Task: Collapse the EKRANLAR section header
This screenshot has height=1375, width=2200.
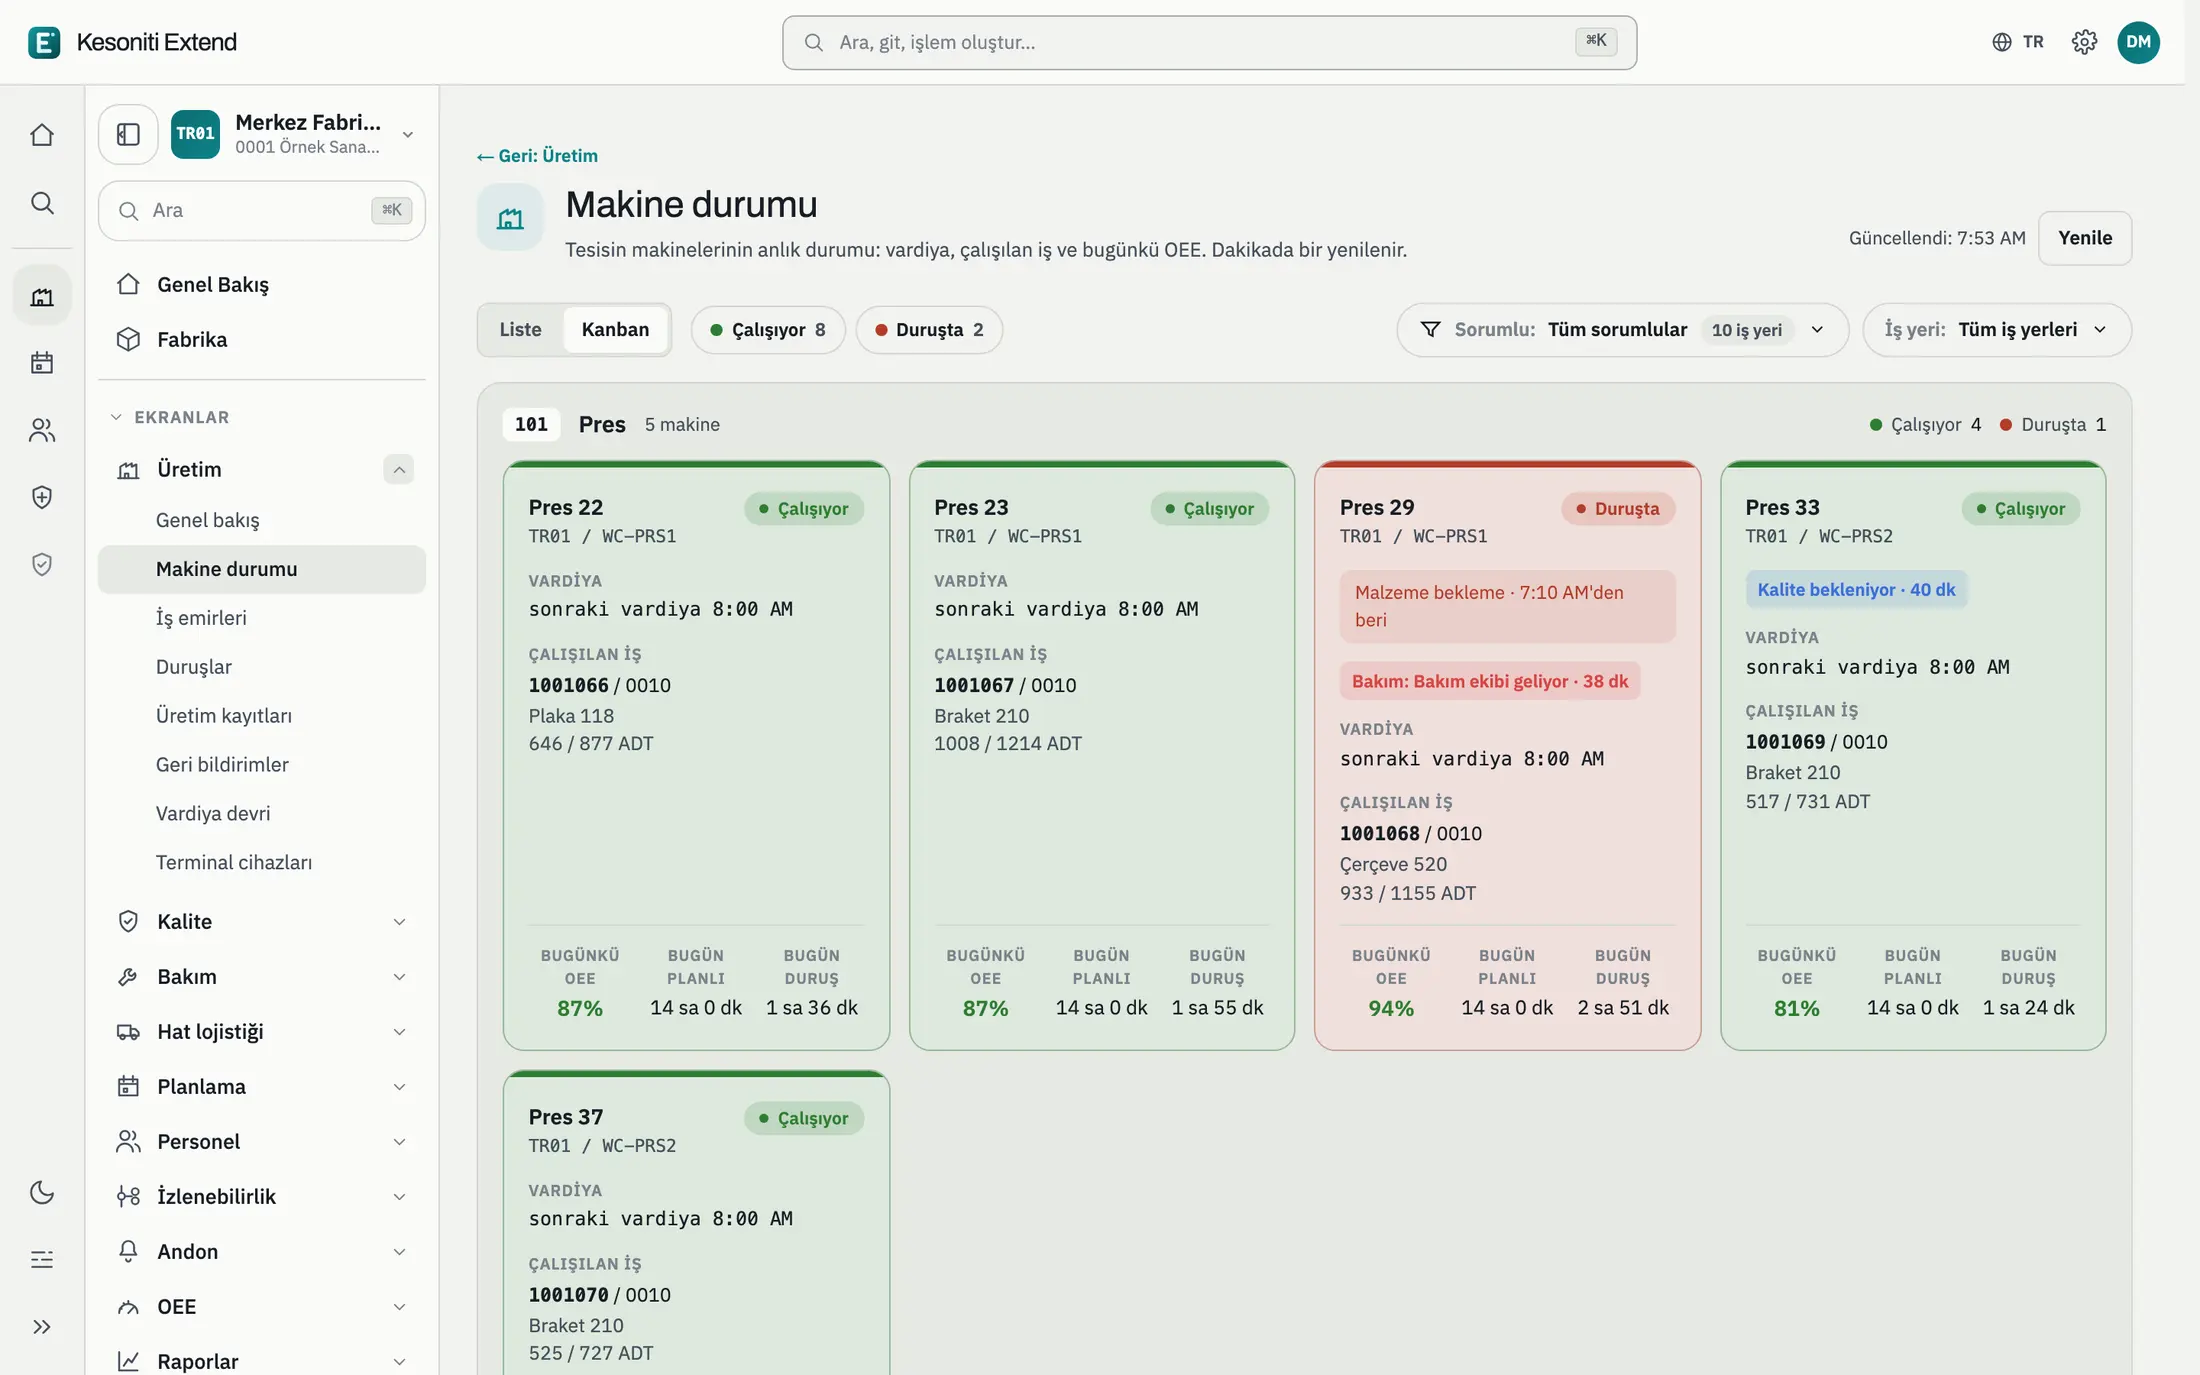Action: (170, 417)
